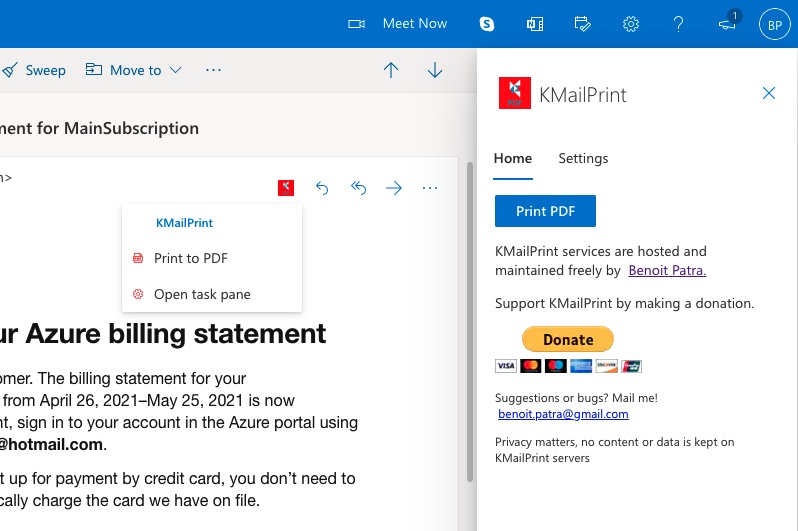Viewport: 798px width, 531px height.
Task: Reply to the email
Action: [322, 188]
